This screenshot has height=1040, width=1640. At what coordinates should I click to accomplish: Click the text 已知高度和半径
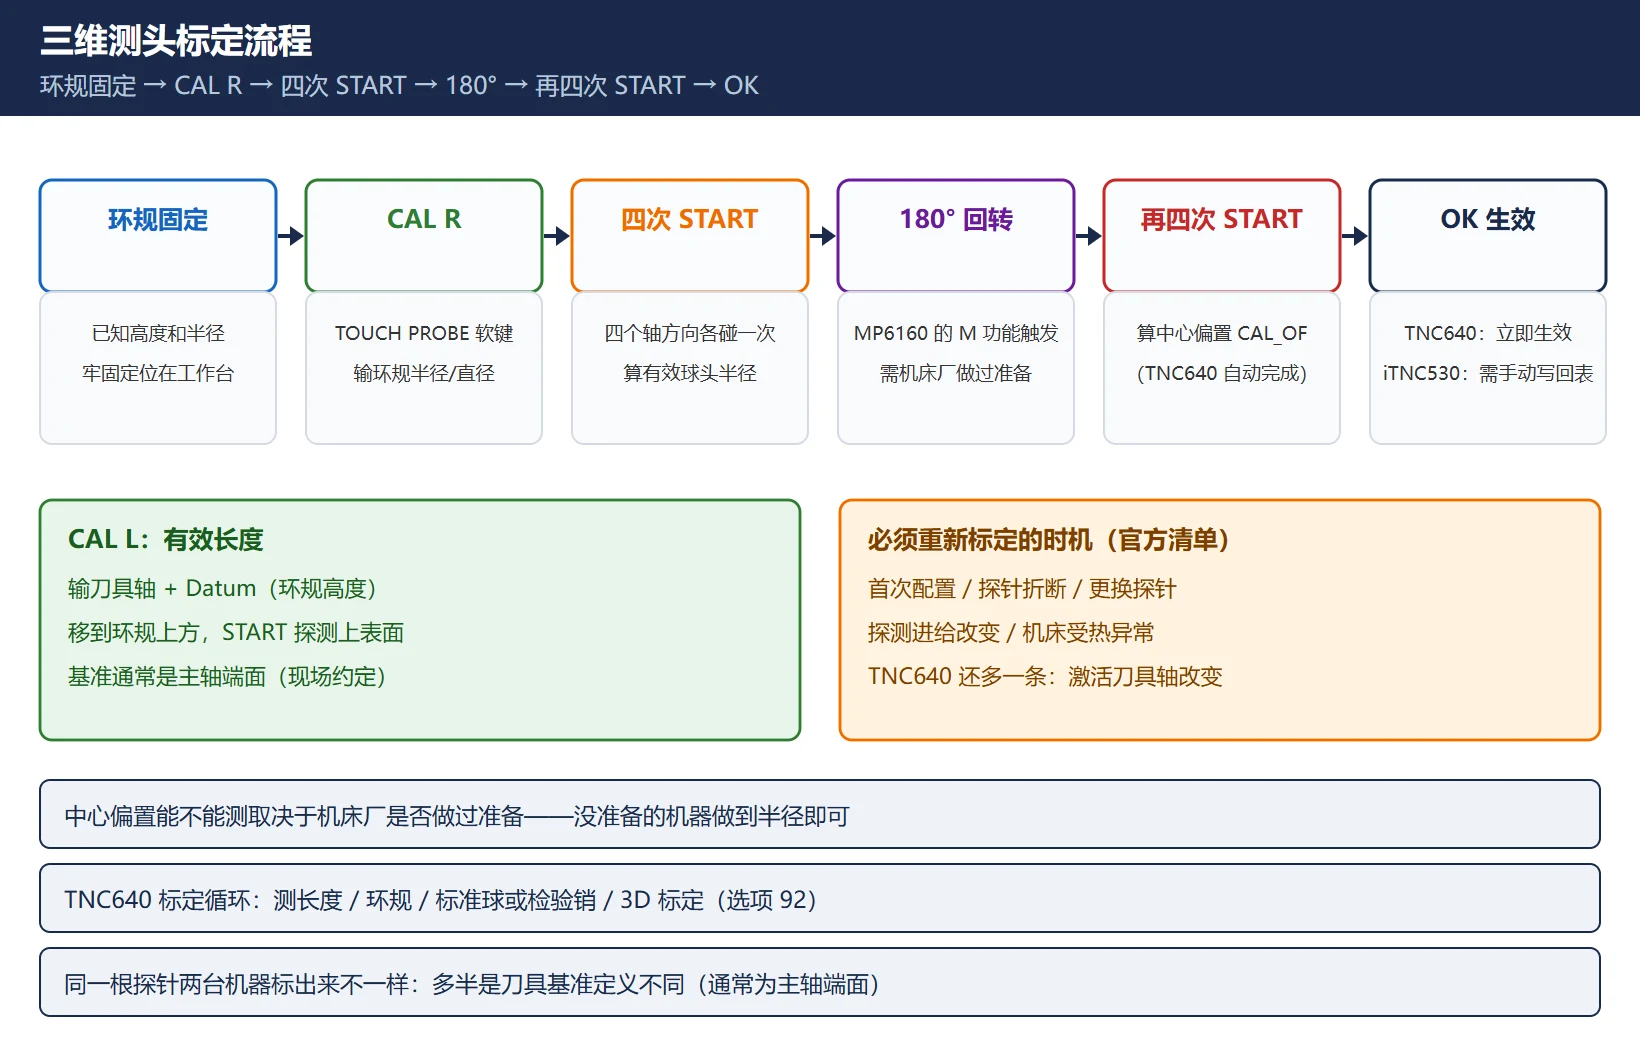[x=158, y=333]
